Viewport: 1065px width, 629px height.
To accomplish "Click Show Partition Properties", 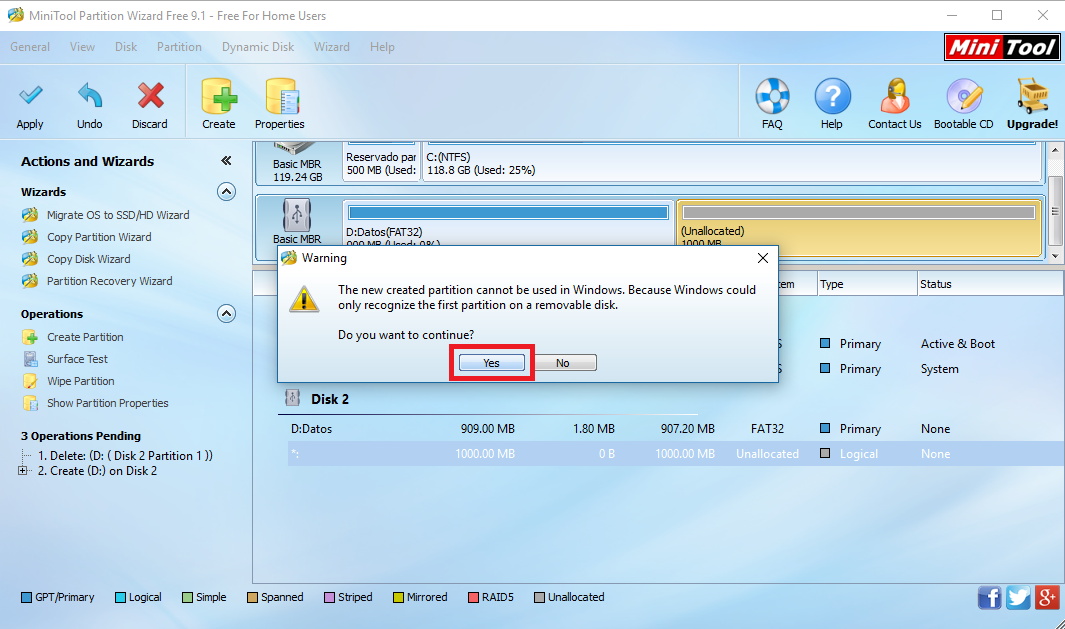I will pos(107,403).
